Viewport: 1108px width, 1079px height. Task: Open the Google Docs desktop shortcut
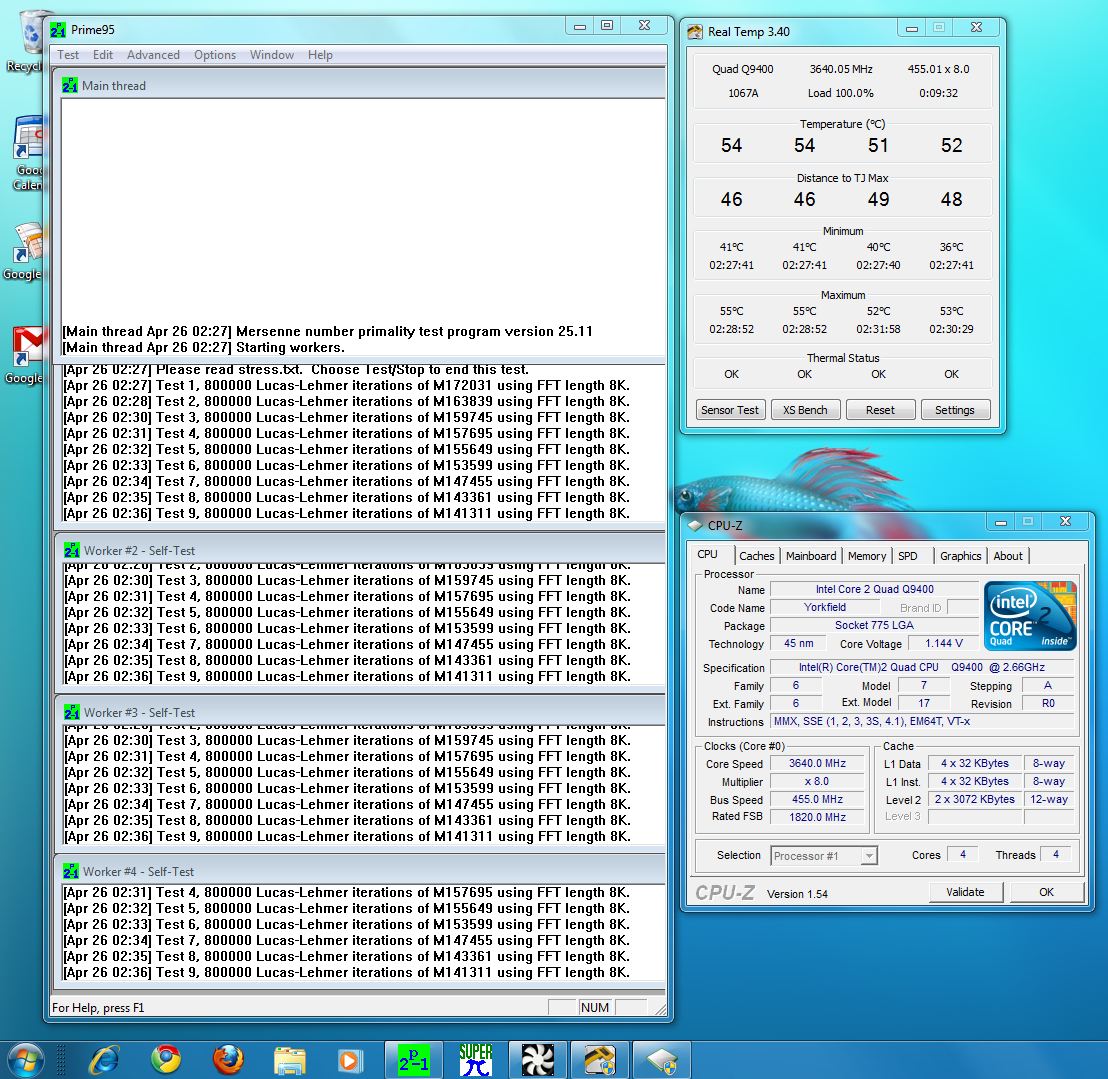coord(25,251)
